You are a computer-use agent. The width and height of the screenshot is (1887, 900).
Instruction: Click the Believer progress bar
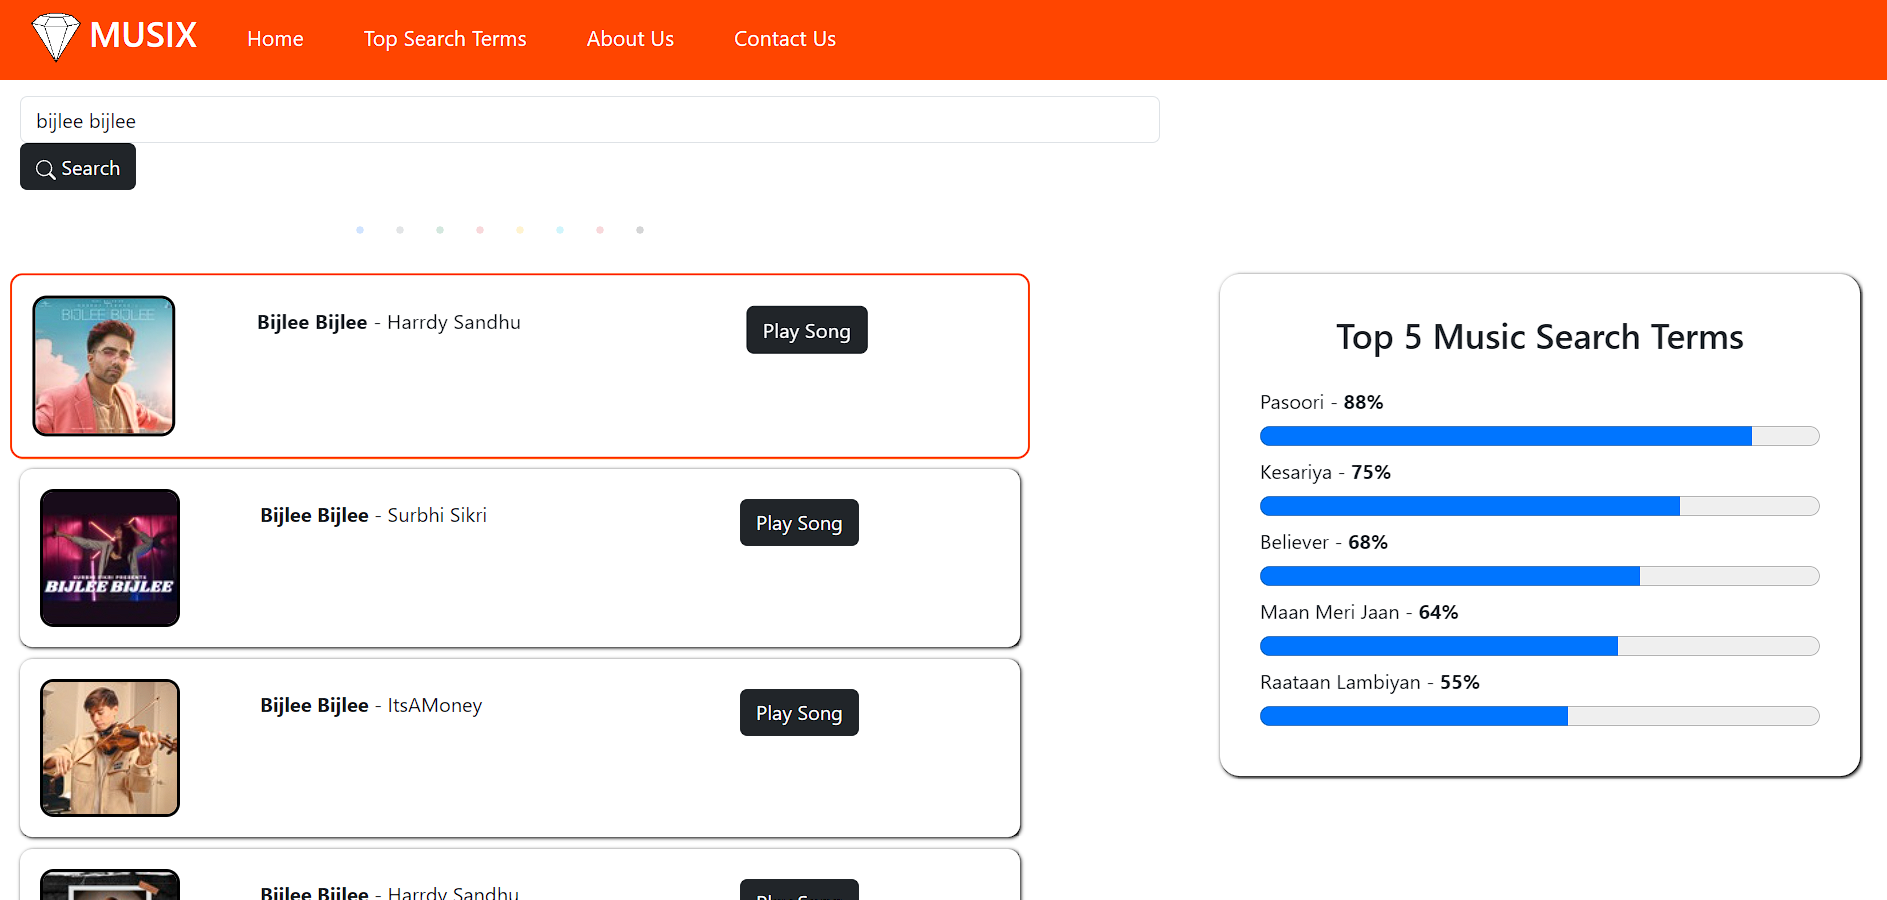click(x=1540, y=576)
